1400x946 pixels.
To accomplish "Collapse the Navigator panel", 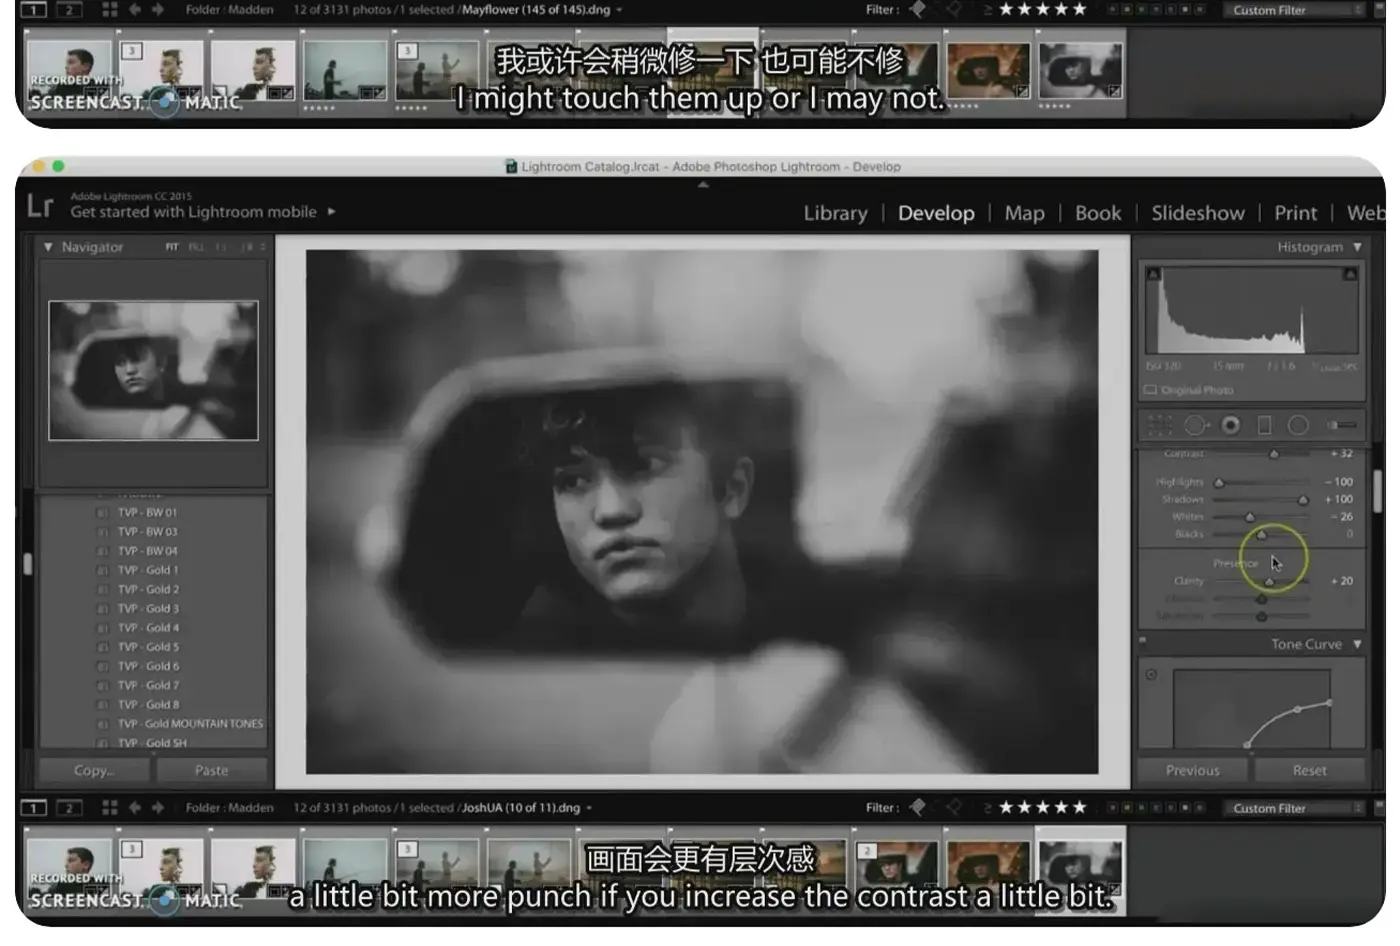I will (48, 247).
